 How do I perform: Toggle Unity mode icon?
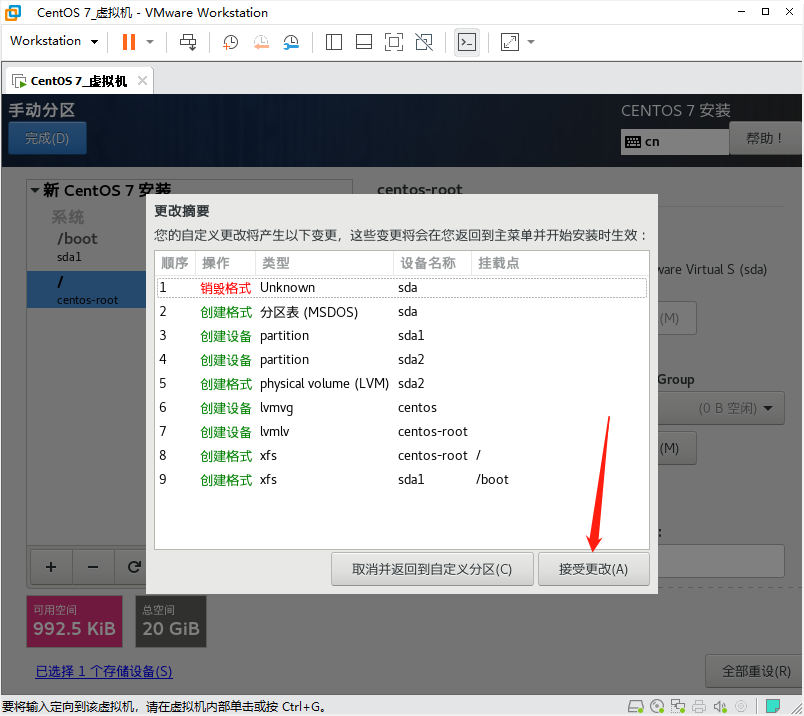click(x=424, y=42)
